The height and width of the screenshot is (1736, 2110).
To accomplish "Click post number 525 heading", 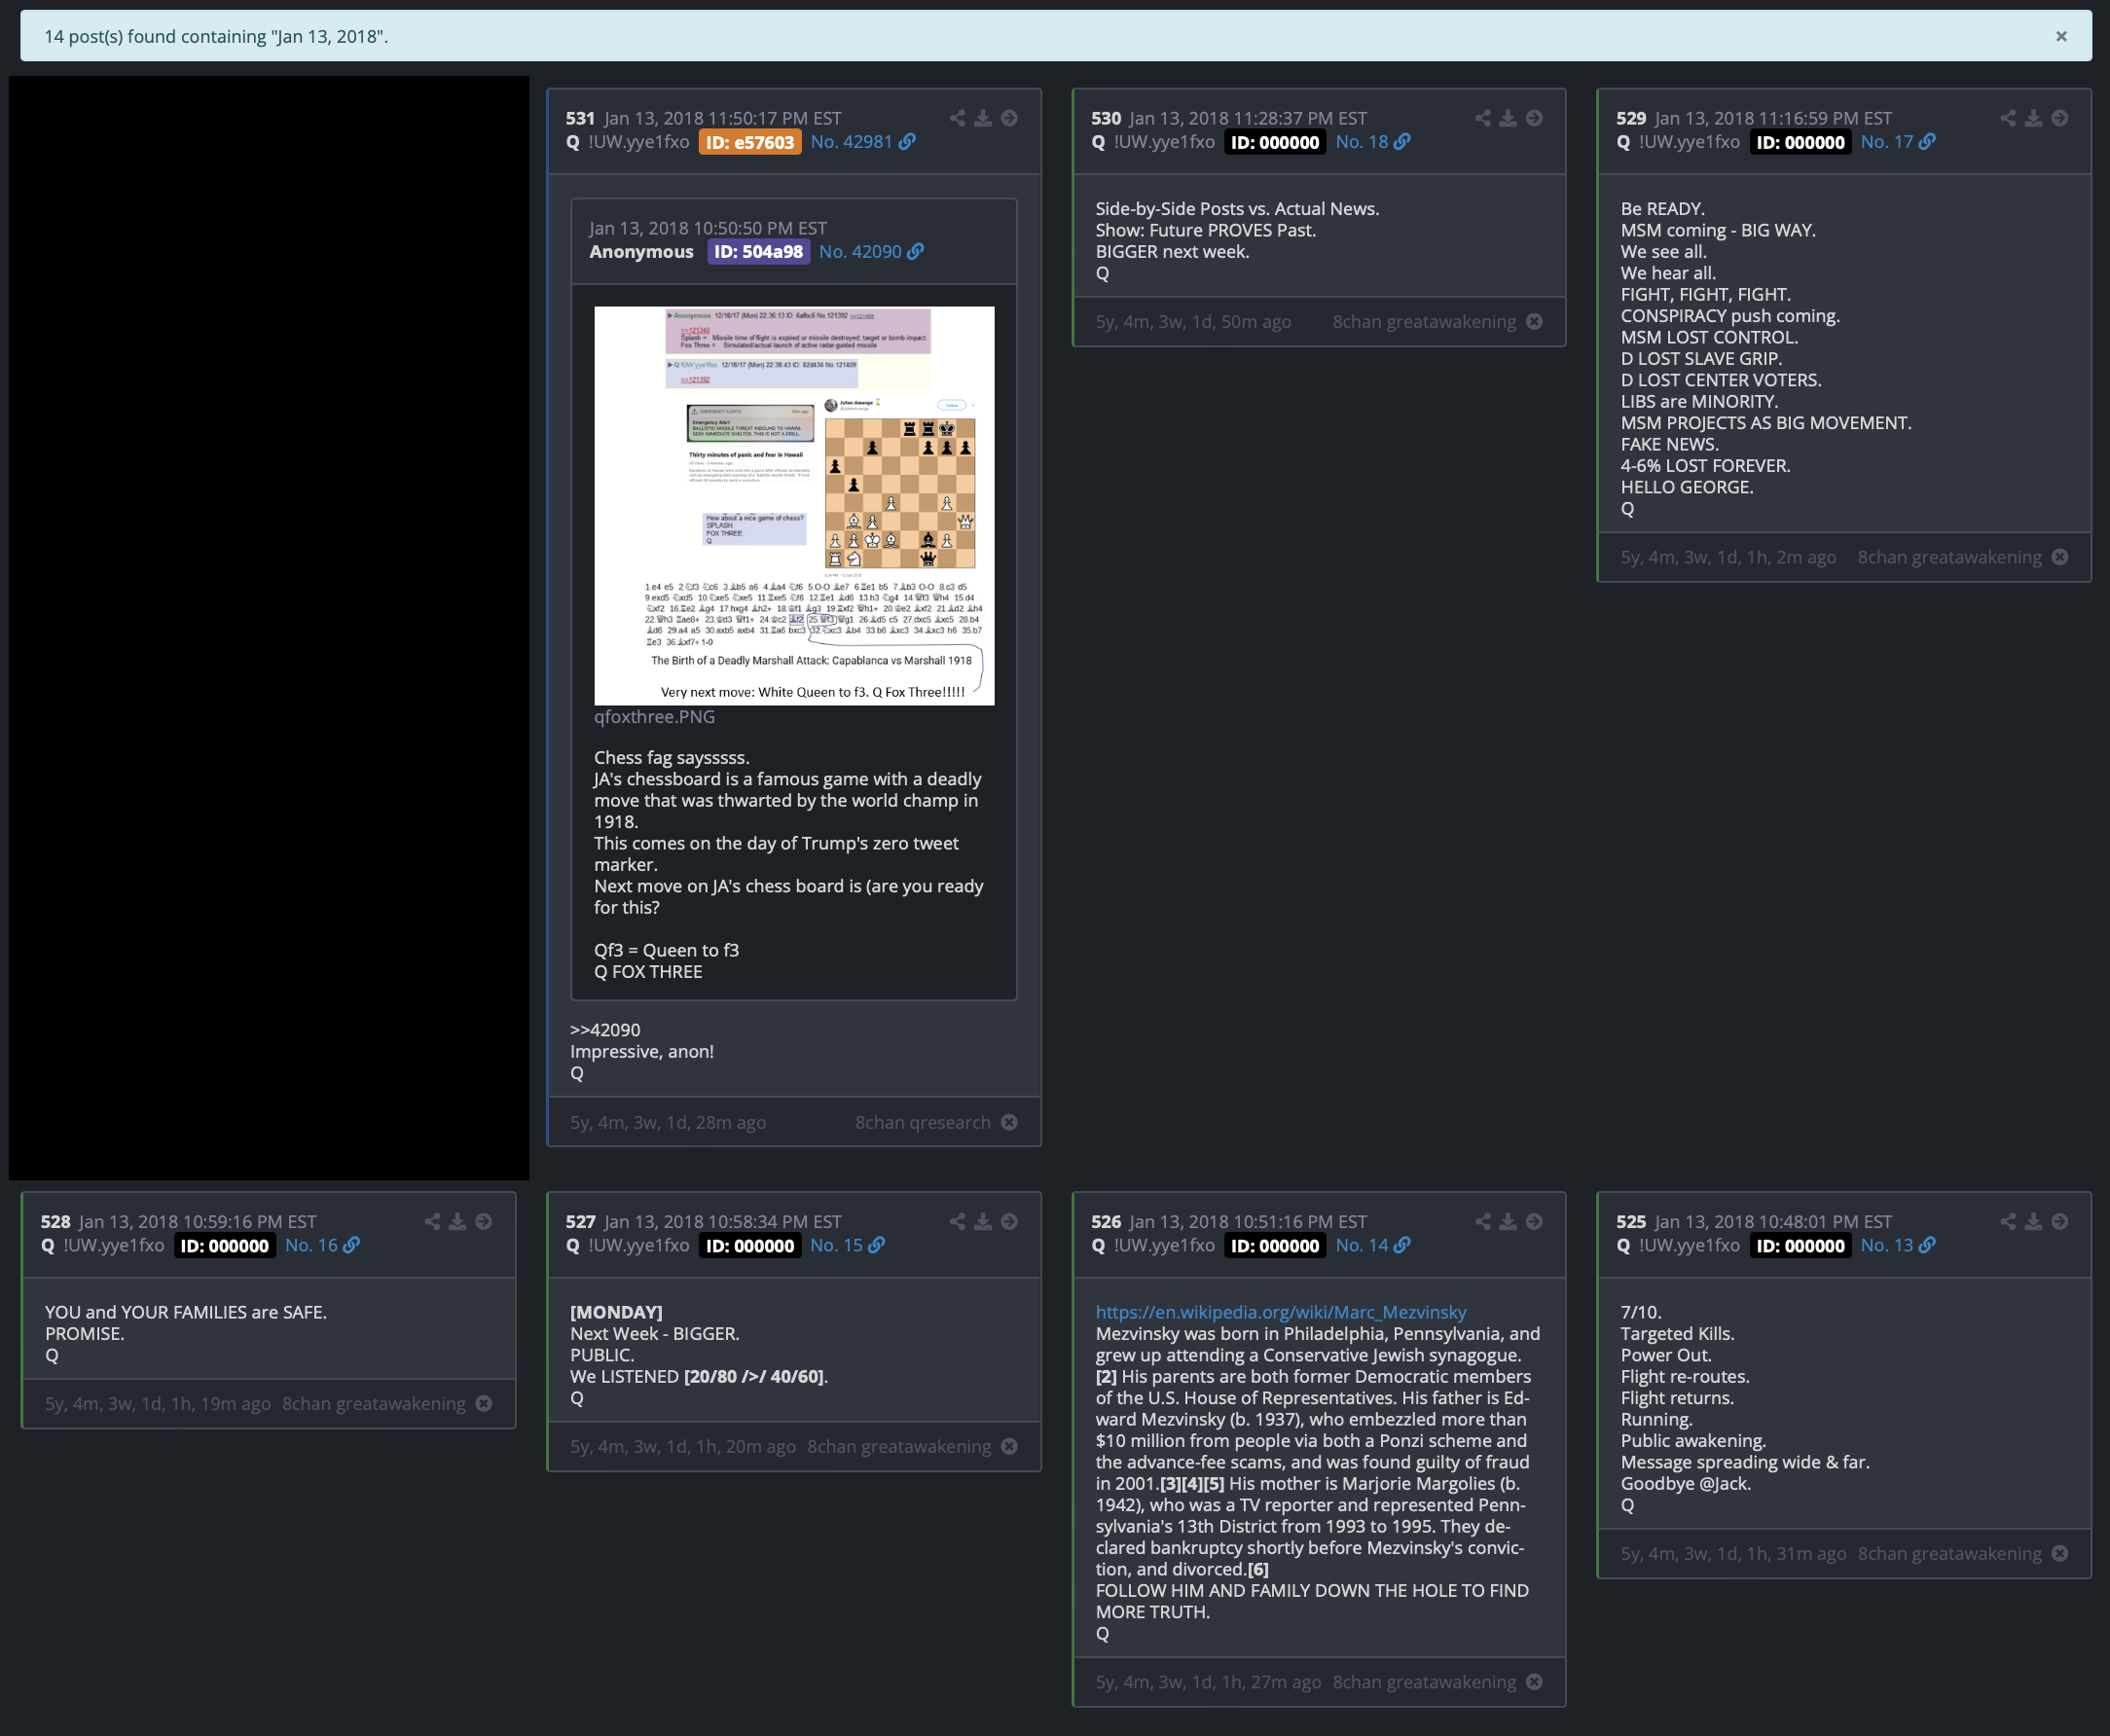I will (1630, 1221).
